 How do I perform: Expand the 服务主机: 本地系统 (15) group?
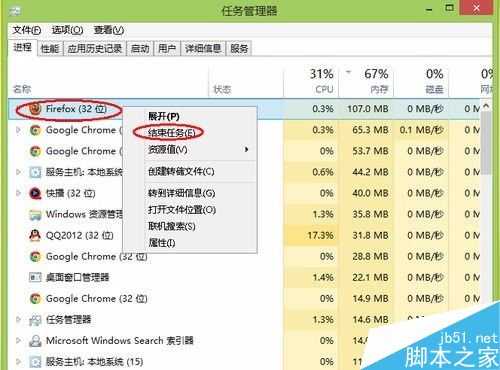pos(18,362)
